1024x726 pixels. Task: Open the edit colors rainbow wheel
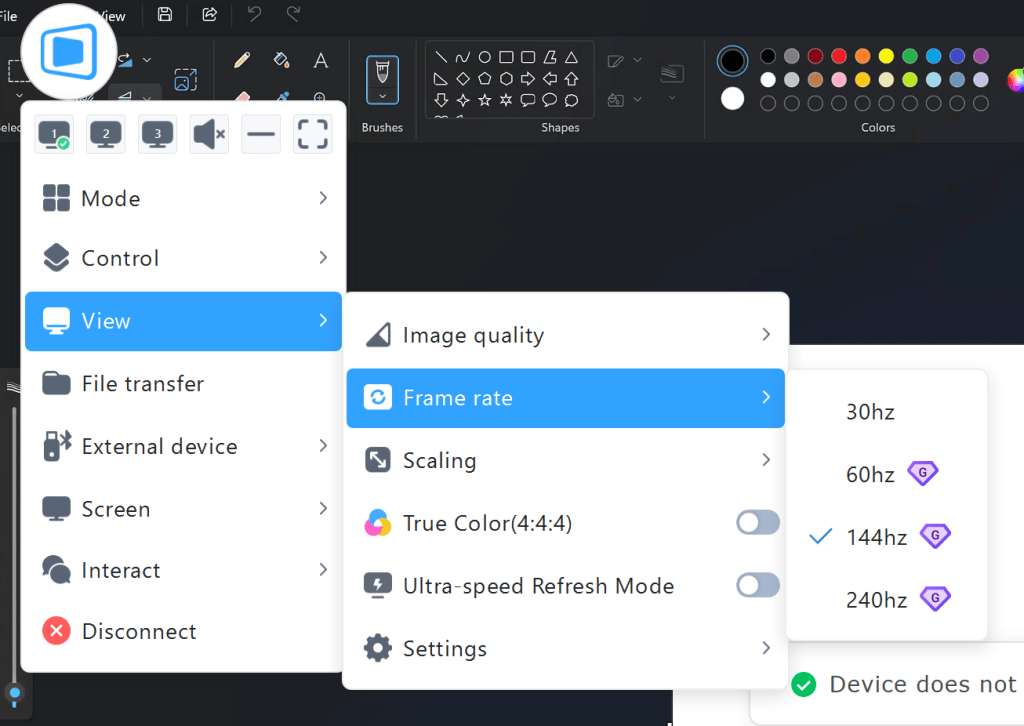(1016, 80)
